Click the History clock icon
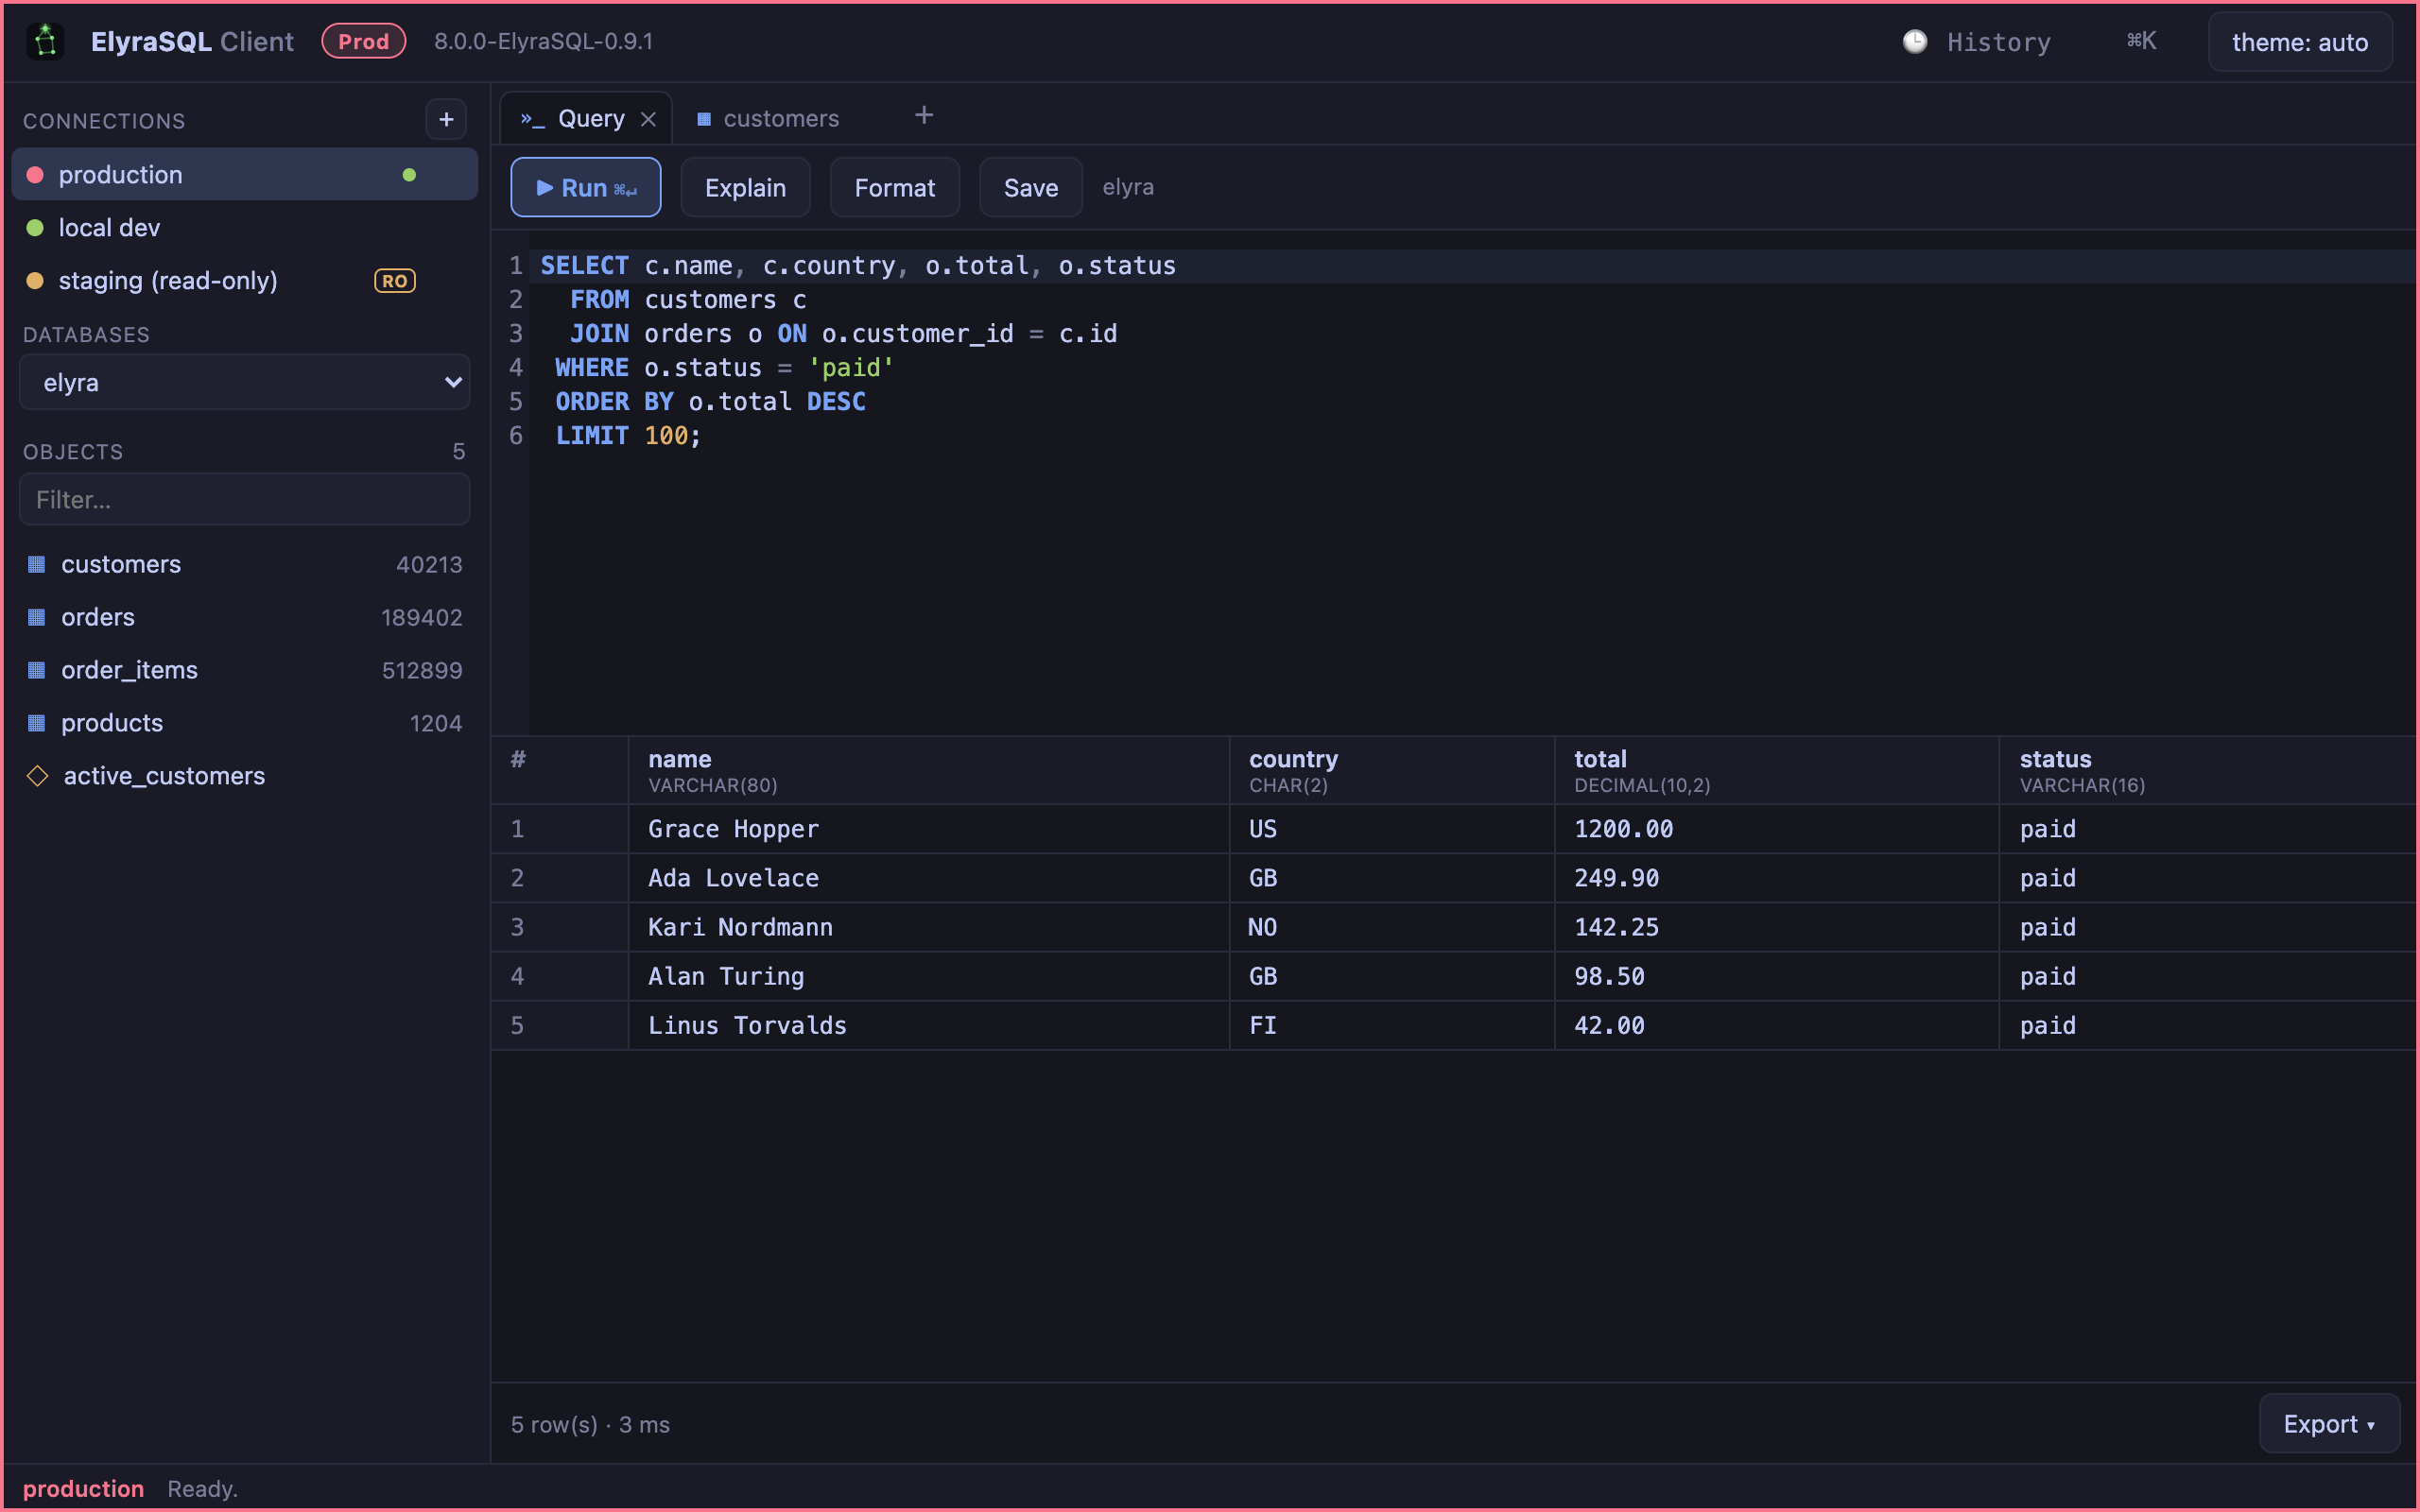This screenshot has width=2420, height=1512. pyautogui.click(x=1914, y=42)
